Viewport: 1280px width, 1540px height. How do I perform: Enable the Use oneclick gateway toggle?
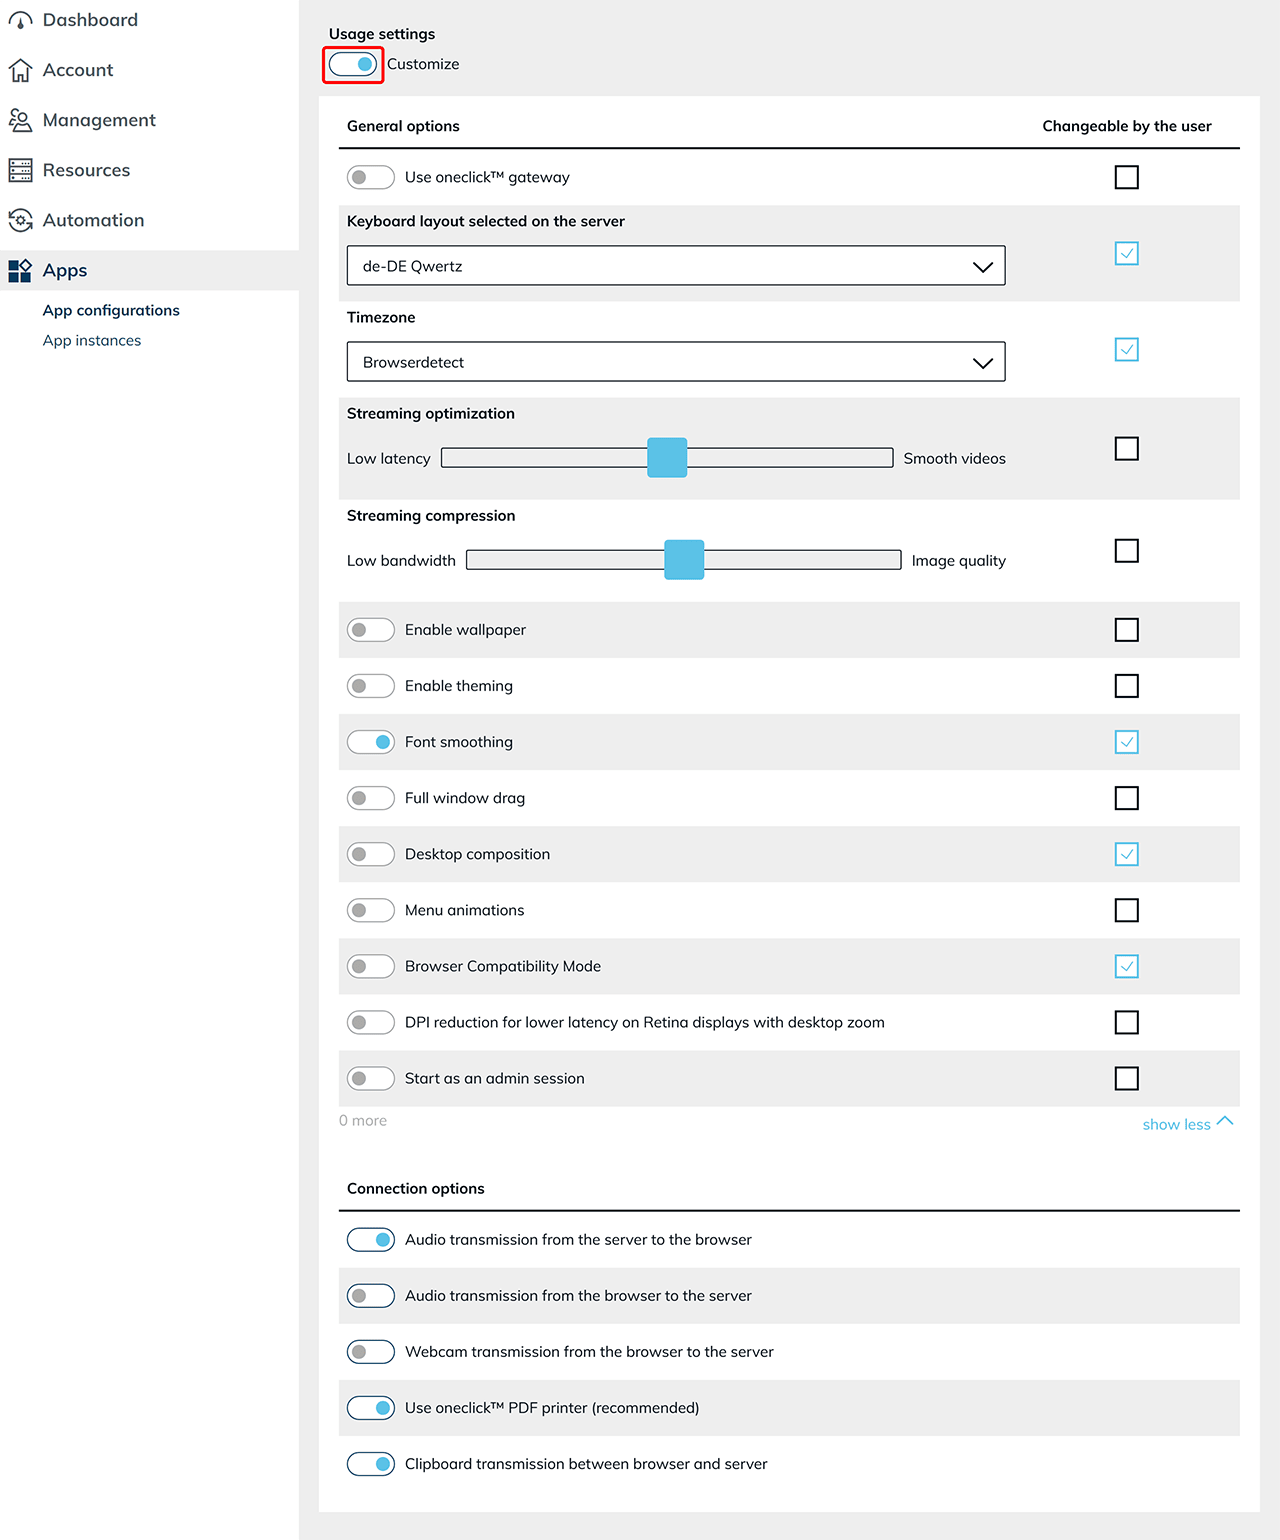click(370, 177)
